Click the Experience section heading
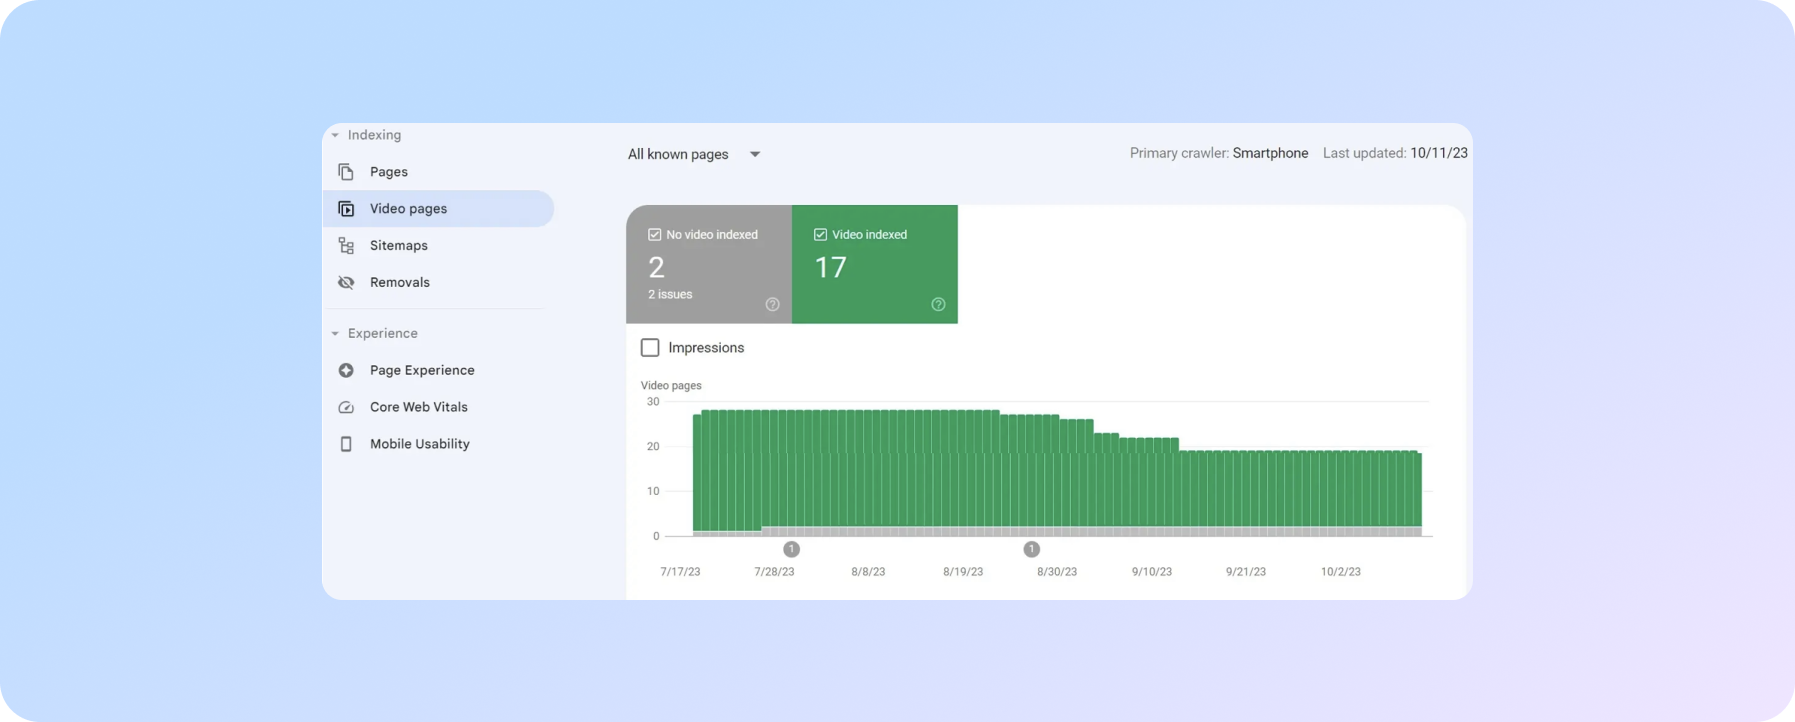 (383, 334)
